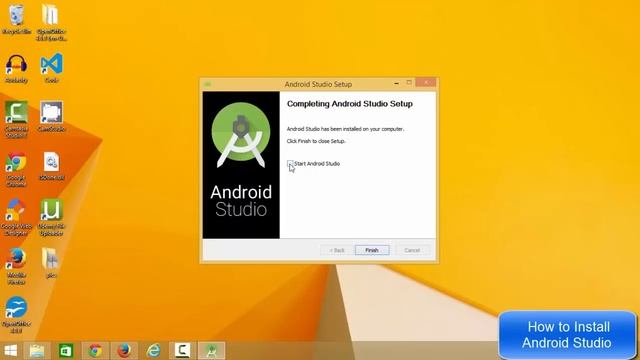This screenshot has height=360, width=640.
Task: Click the Android Studio Setup taskbar button
Action: coord(211,351)
